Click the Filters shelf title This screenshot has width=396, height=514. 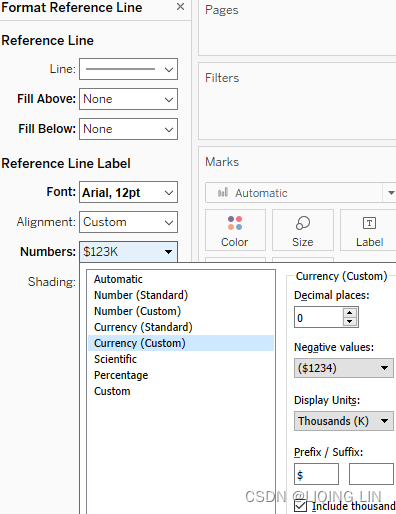pos(222,78)
